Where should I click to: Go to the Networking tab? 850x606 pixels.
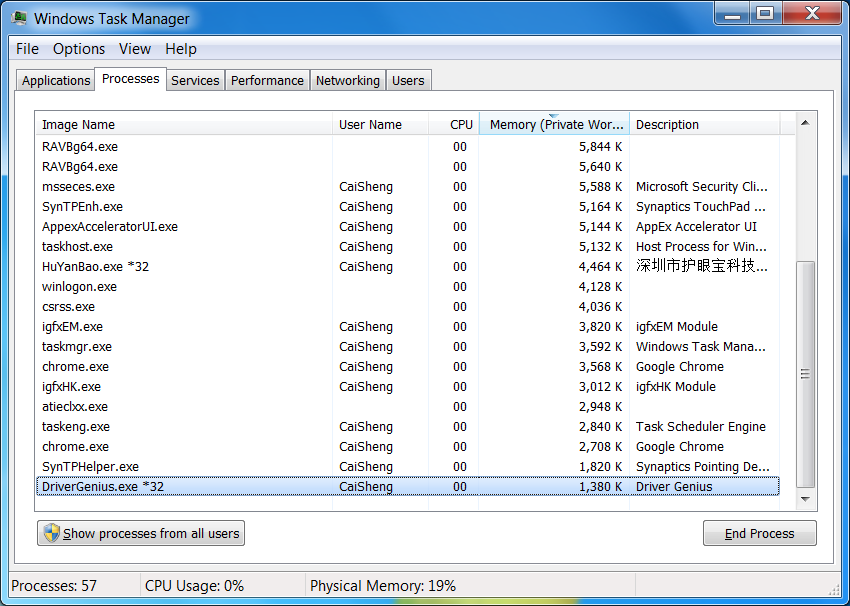pos(347,80)
